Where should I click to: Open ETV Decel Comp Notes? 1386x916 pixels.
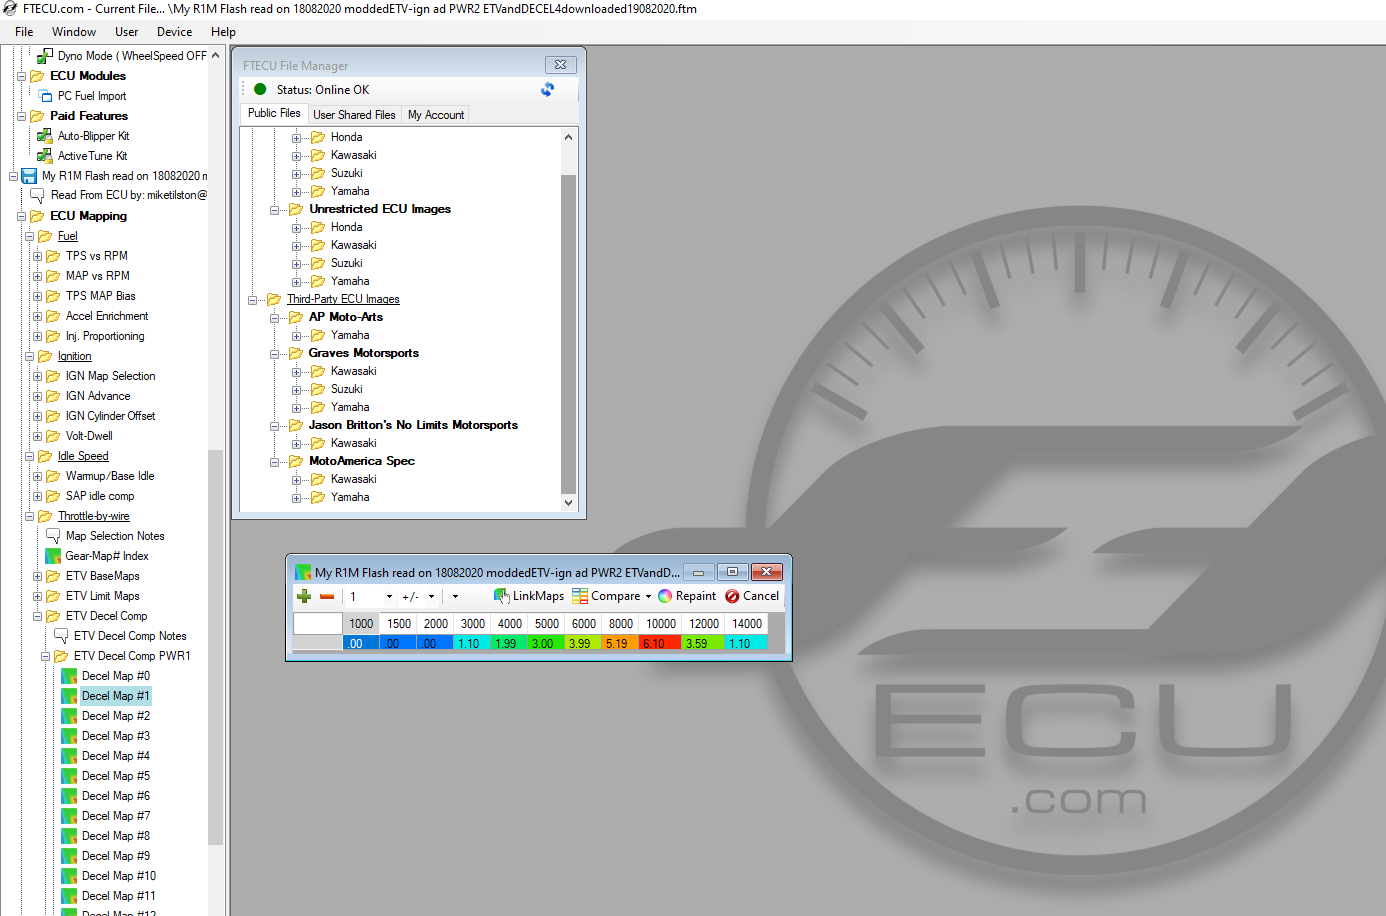point(130,636)
